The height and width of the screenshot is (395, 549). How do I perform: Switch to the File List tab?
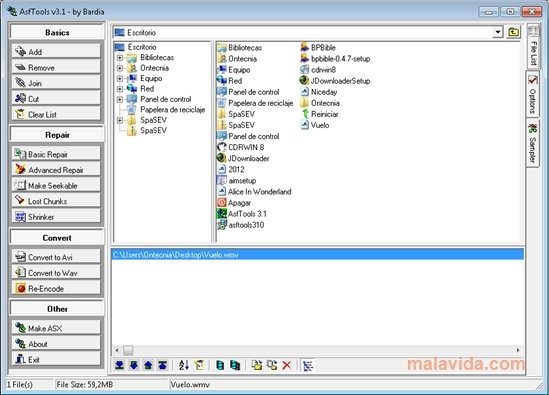[533, 46]
